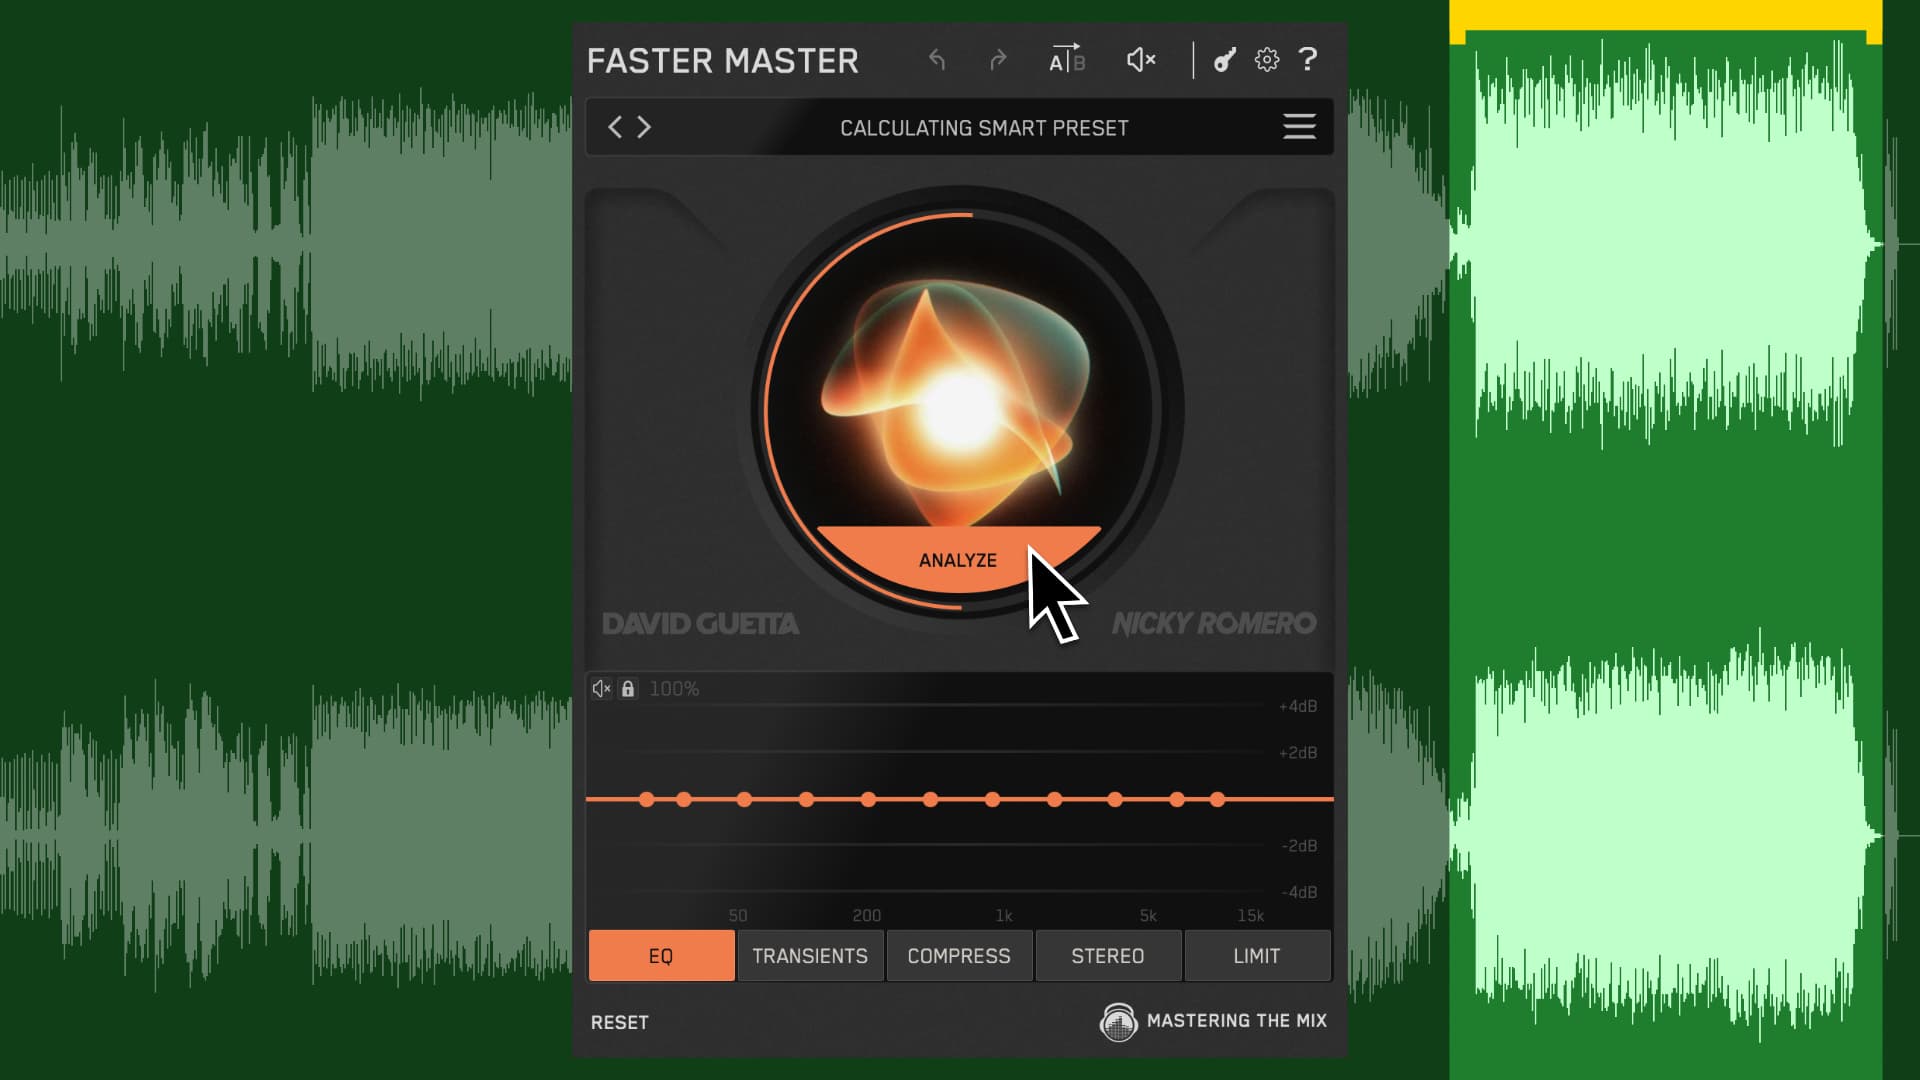The width and height of the screenshot is (1920, 1080).
Task: Click the CALCULATING SMART PRESET display bar
Action: point(984,127)
